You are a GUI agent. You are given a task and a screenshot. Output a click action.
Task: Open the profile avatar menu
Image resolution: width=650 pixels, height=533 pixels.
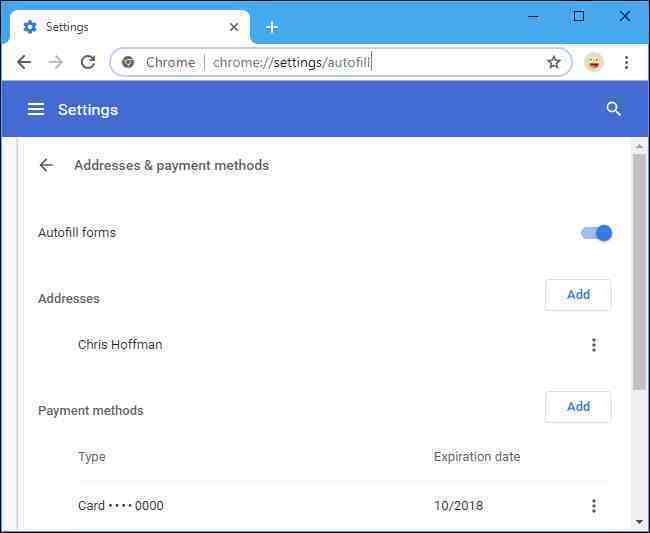tap(594, 63)
